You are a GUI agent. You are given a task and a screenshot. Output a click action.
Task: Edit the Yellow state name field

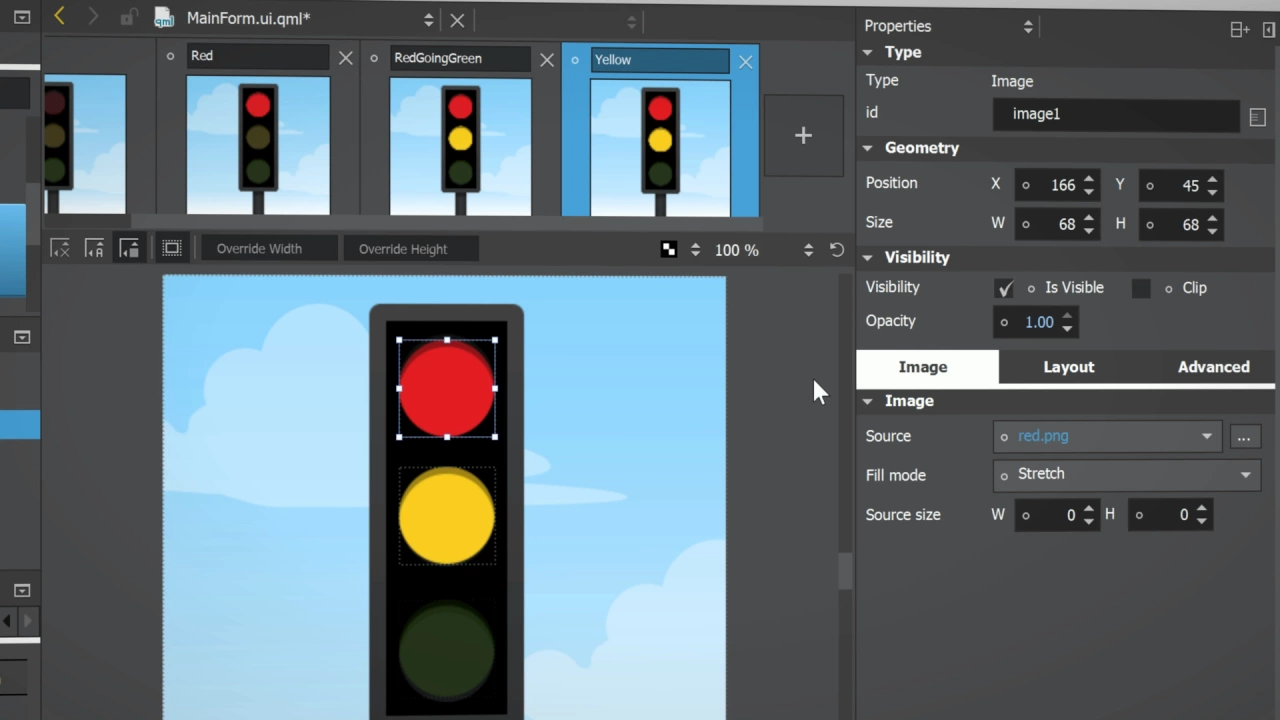click(x=660, y=60)
